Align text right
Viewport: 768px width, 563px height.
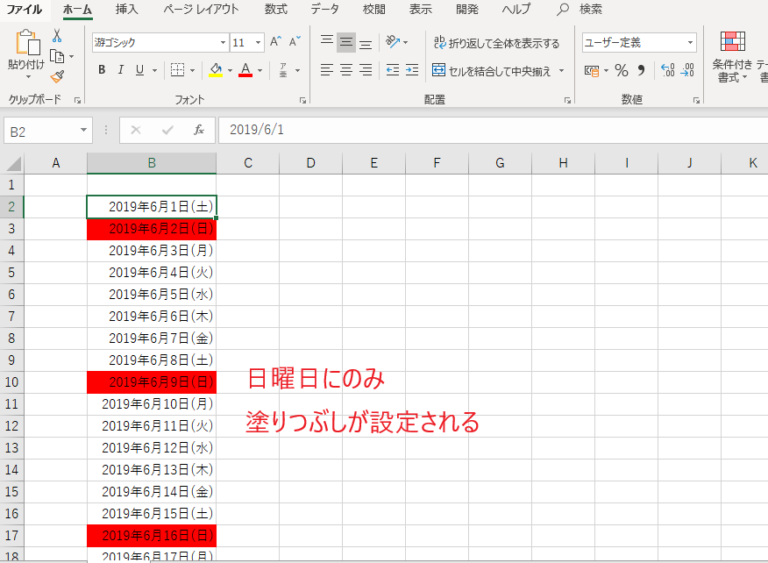click(x=365, y=70)
